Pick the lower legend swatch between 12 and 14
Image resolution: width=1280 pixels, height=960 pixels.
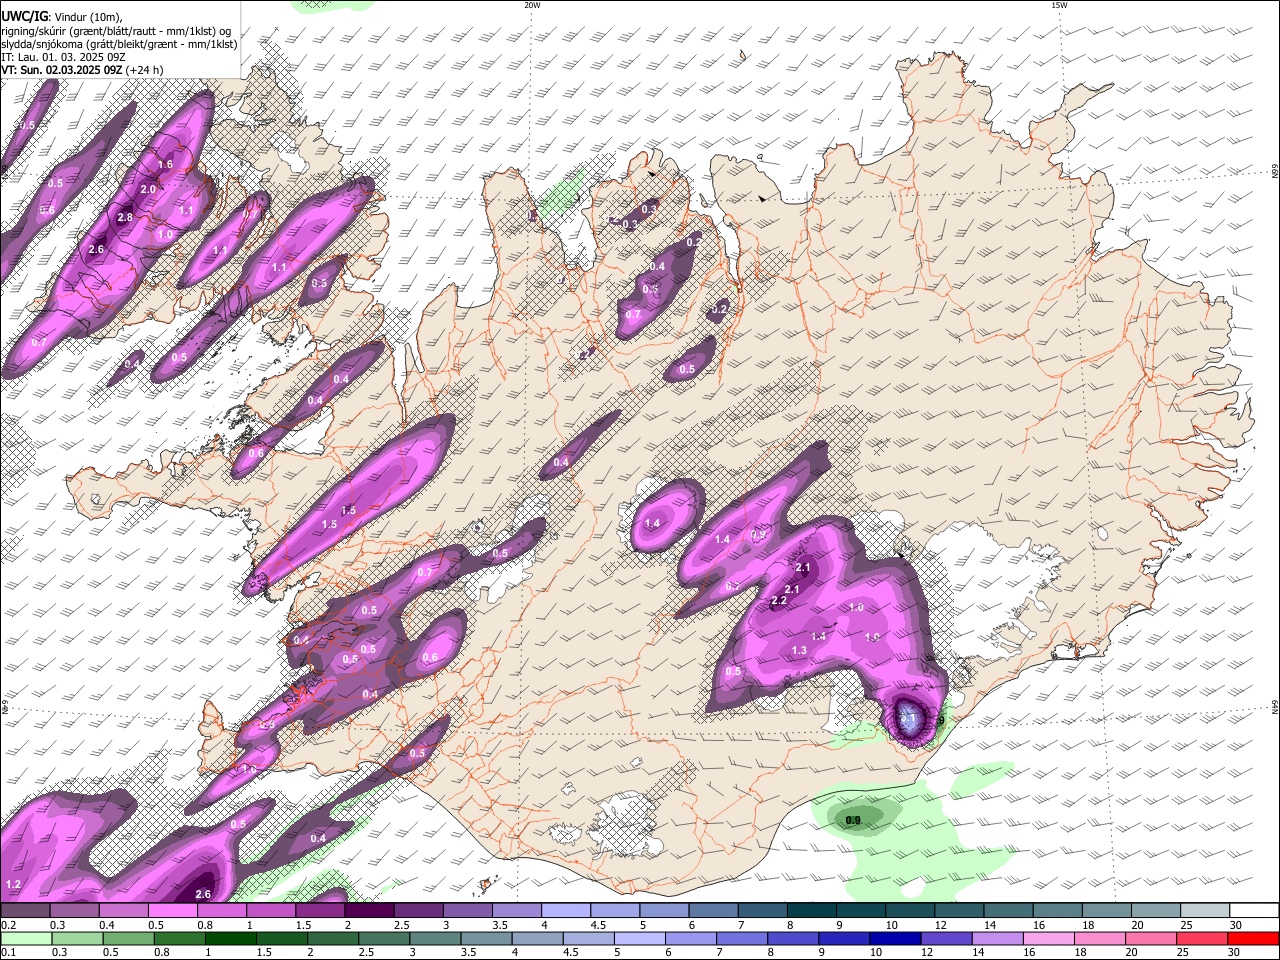[x=947, y=938]
